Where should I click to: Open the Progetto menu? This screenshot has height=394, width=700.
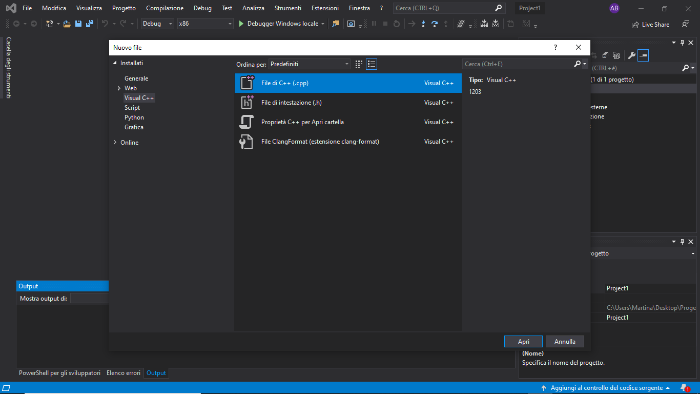(124, 8)
